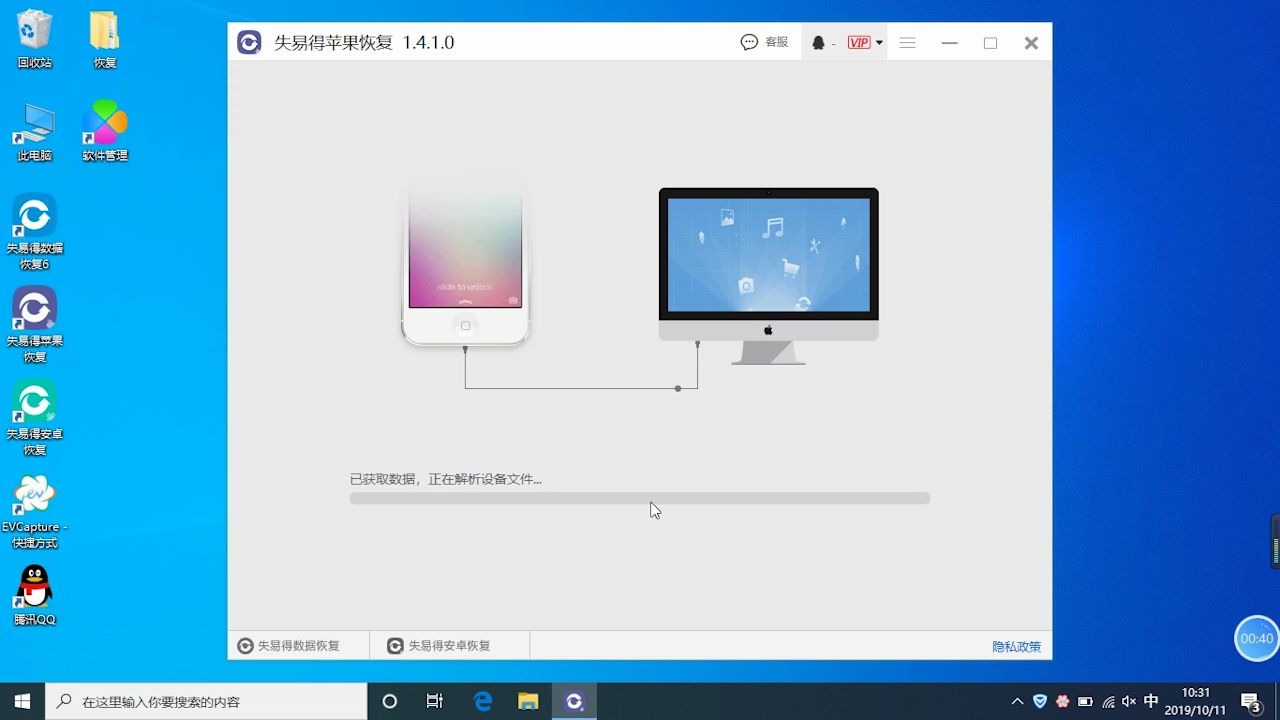1280x720 pixels.
Task: Click the EVCapture recording timer bubble
Action: (x=1256, y=638)
